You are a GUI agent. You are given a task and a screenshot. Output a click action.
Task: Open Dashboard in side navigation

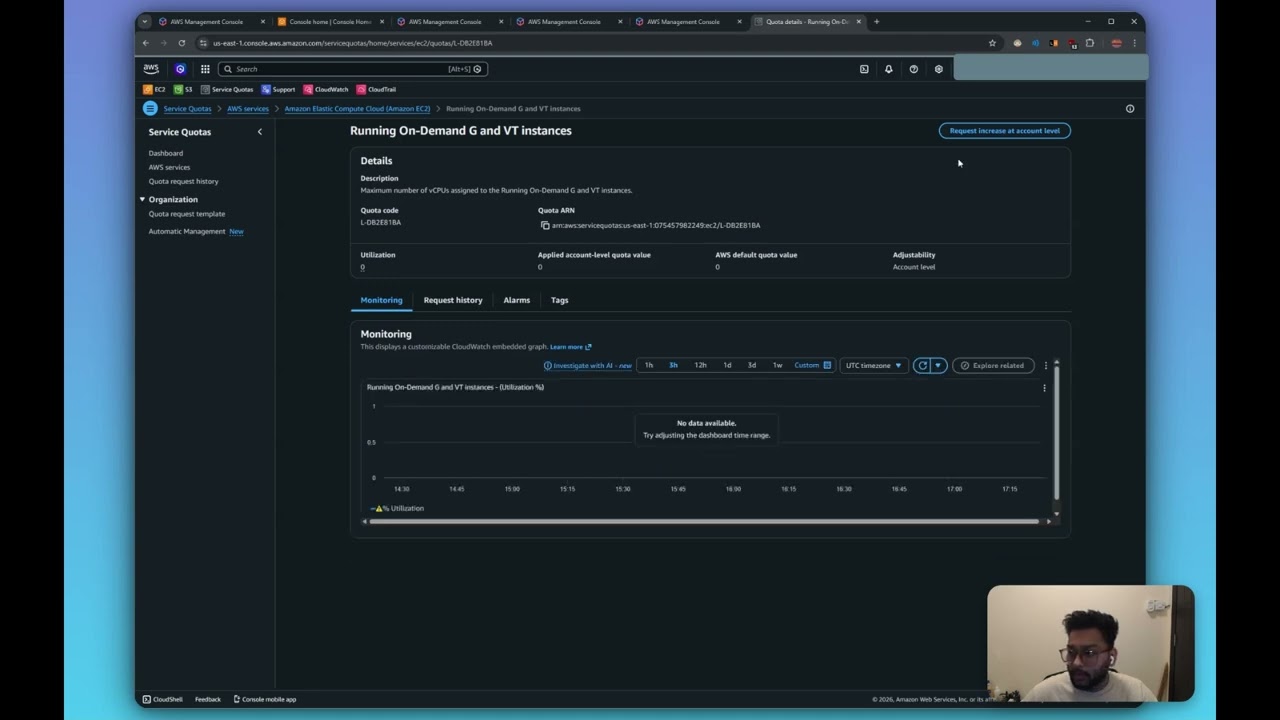point(166,153)
